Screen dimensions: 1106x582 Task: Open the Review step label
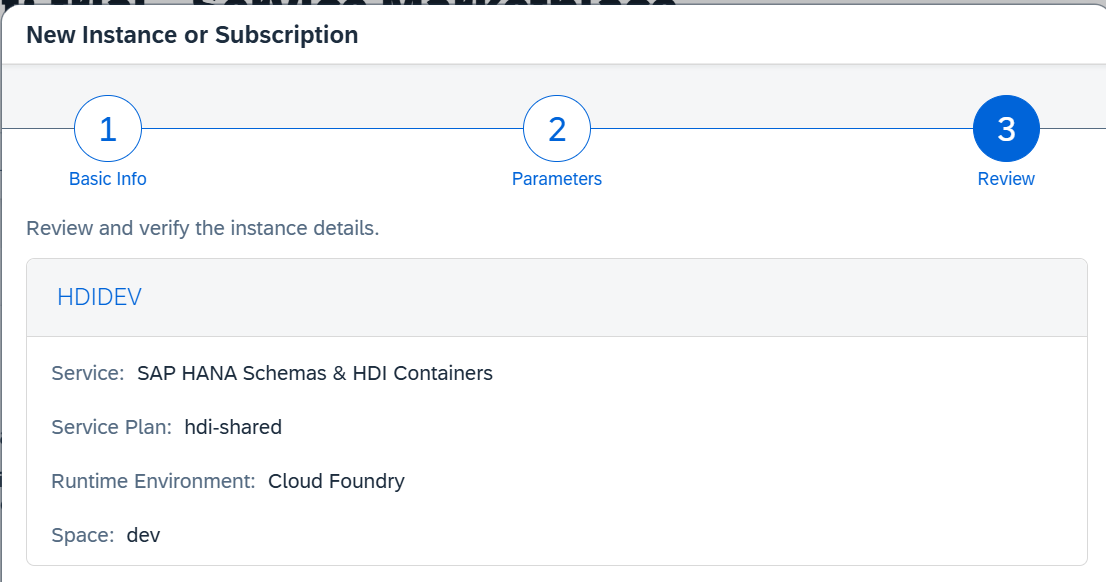click(x=1006, y=179)
